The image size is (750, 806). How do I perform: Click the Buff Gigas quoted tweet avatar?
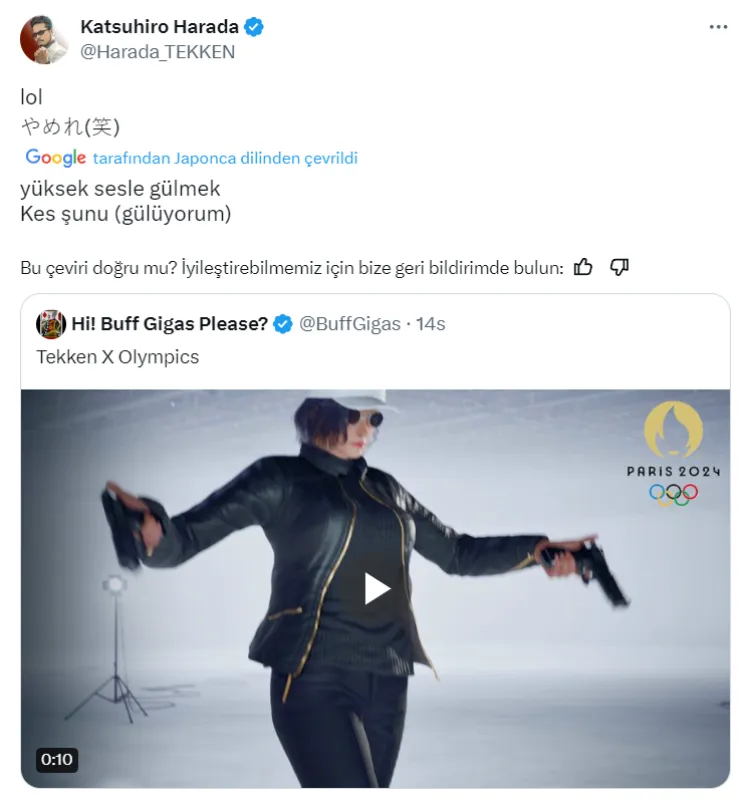(51, 323)
